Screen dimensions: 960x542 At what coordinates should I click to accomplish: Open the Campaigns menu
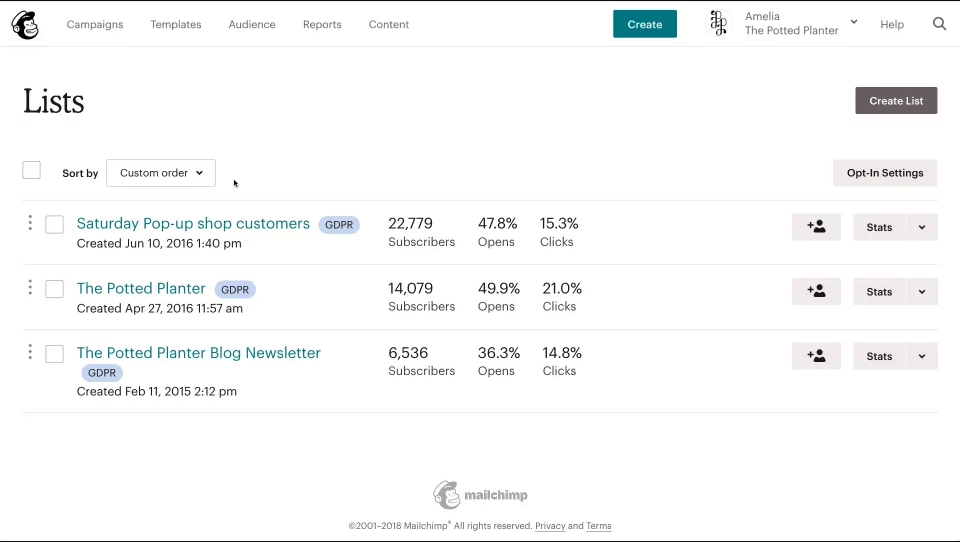coord(95,25)
